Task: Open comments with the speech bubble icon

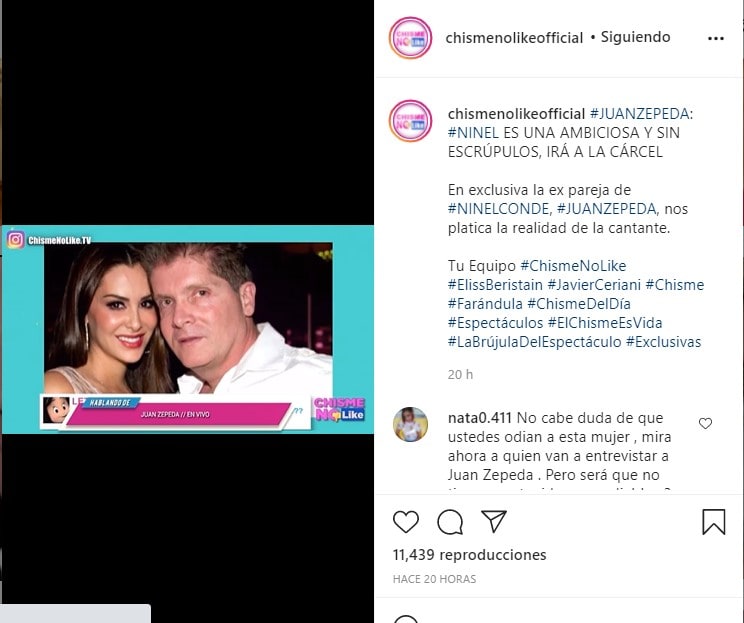Action: [x=450, y=522]
